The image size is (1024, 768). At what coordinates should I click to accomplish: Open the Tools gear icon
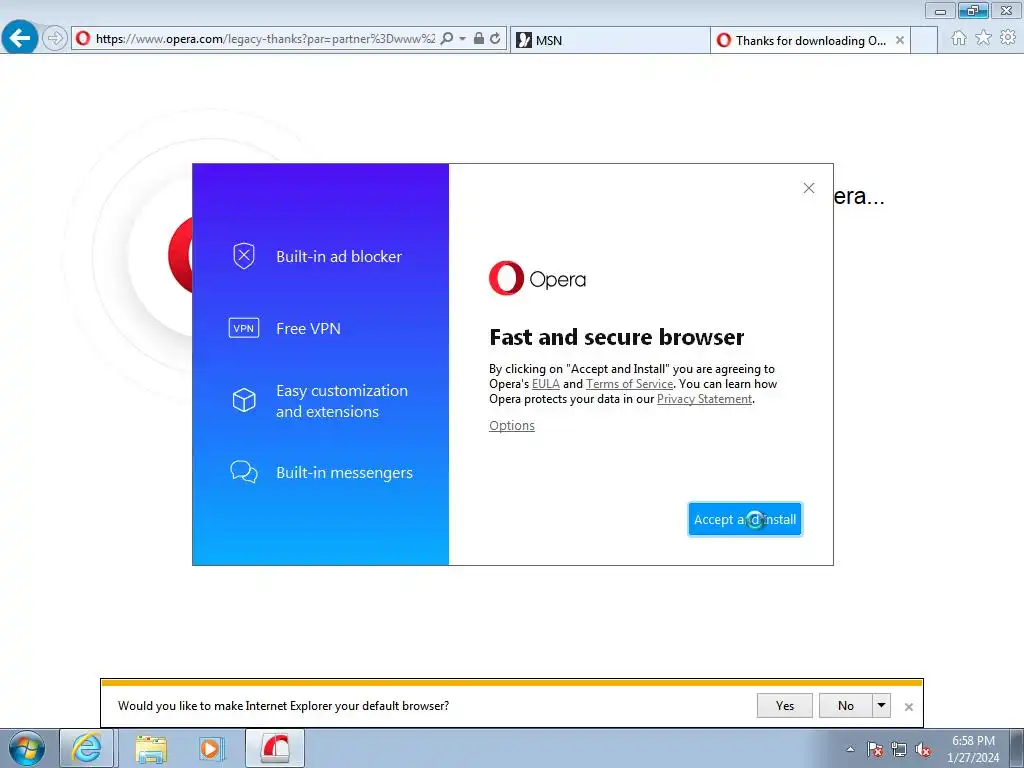click(1008, 38)
